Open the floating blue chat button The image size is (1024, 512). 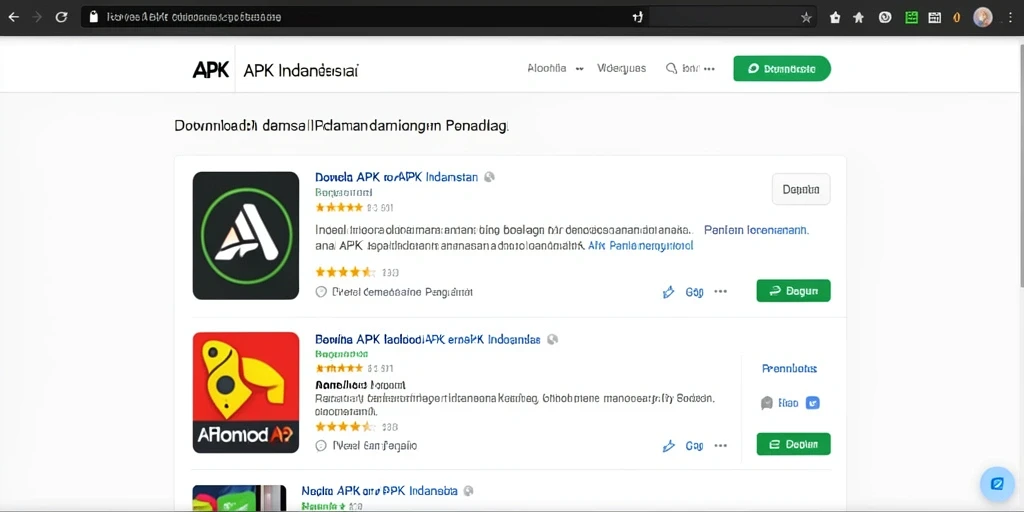click(997, 484)
